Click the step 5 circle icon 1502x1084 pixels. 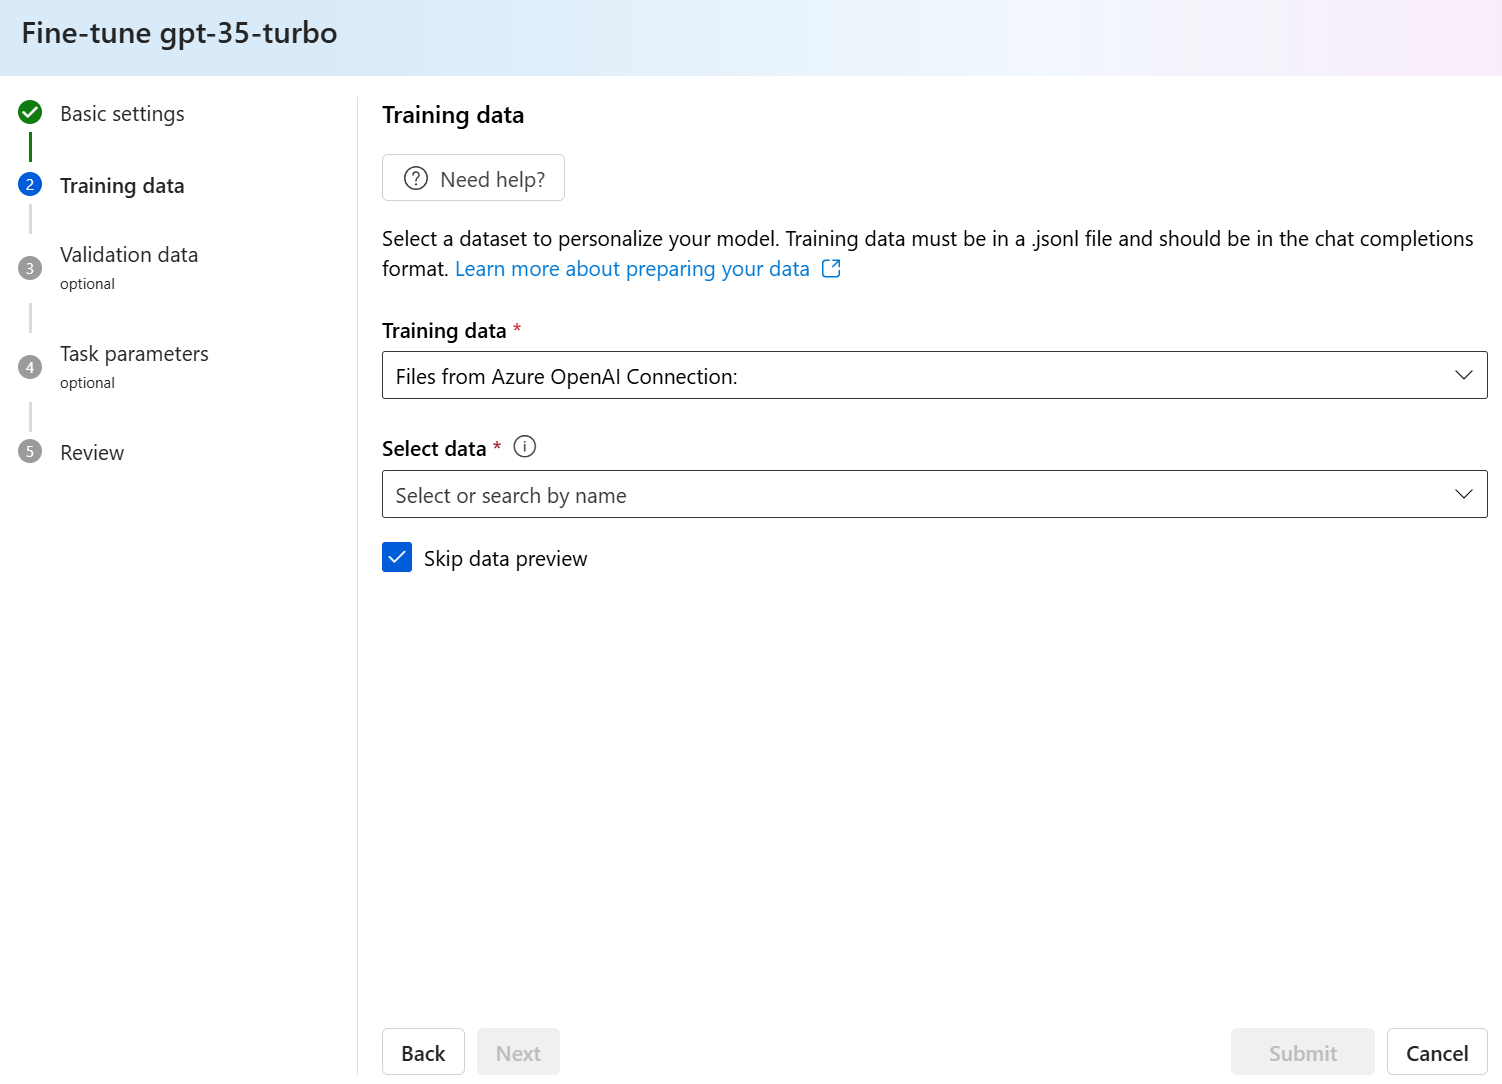pyautogui.click(x=30, y=451)
